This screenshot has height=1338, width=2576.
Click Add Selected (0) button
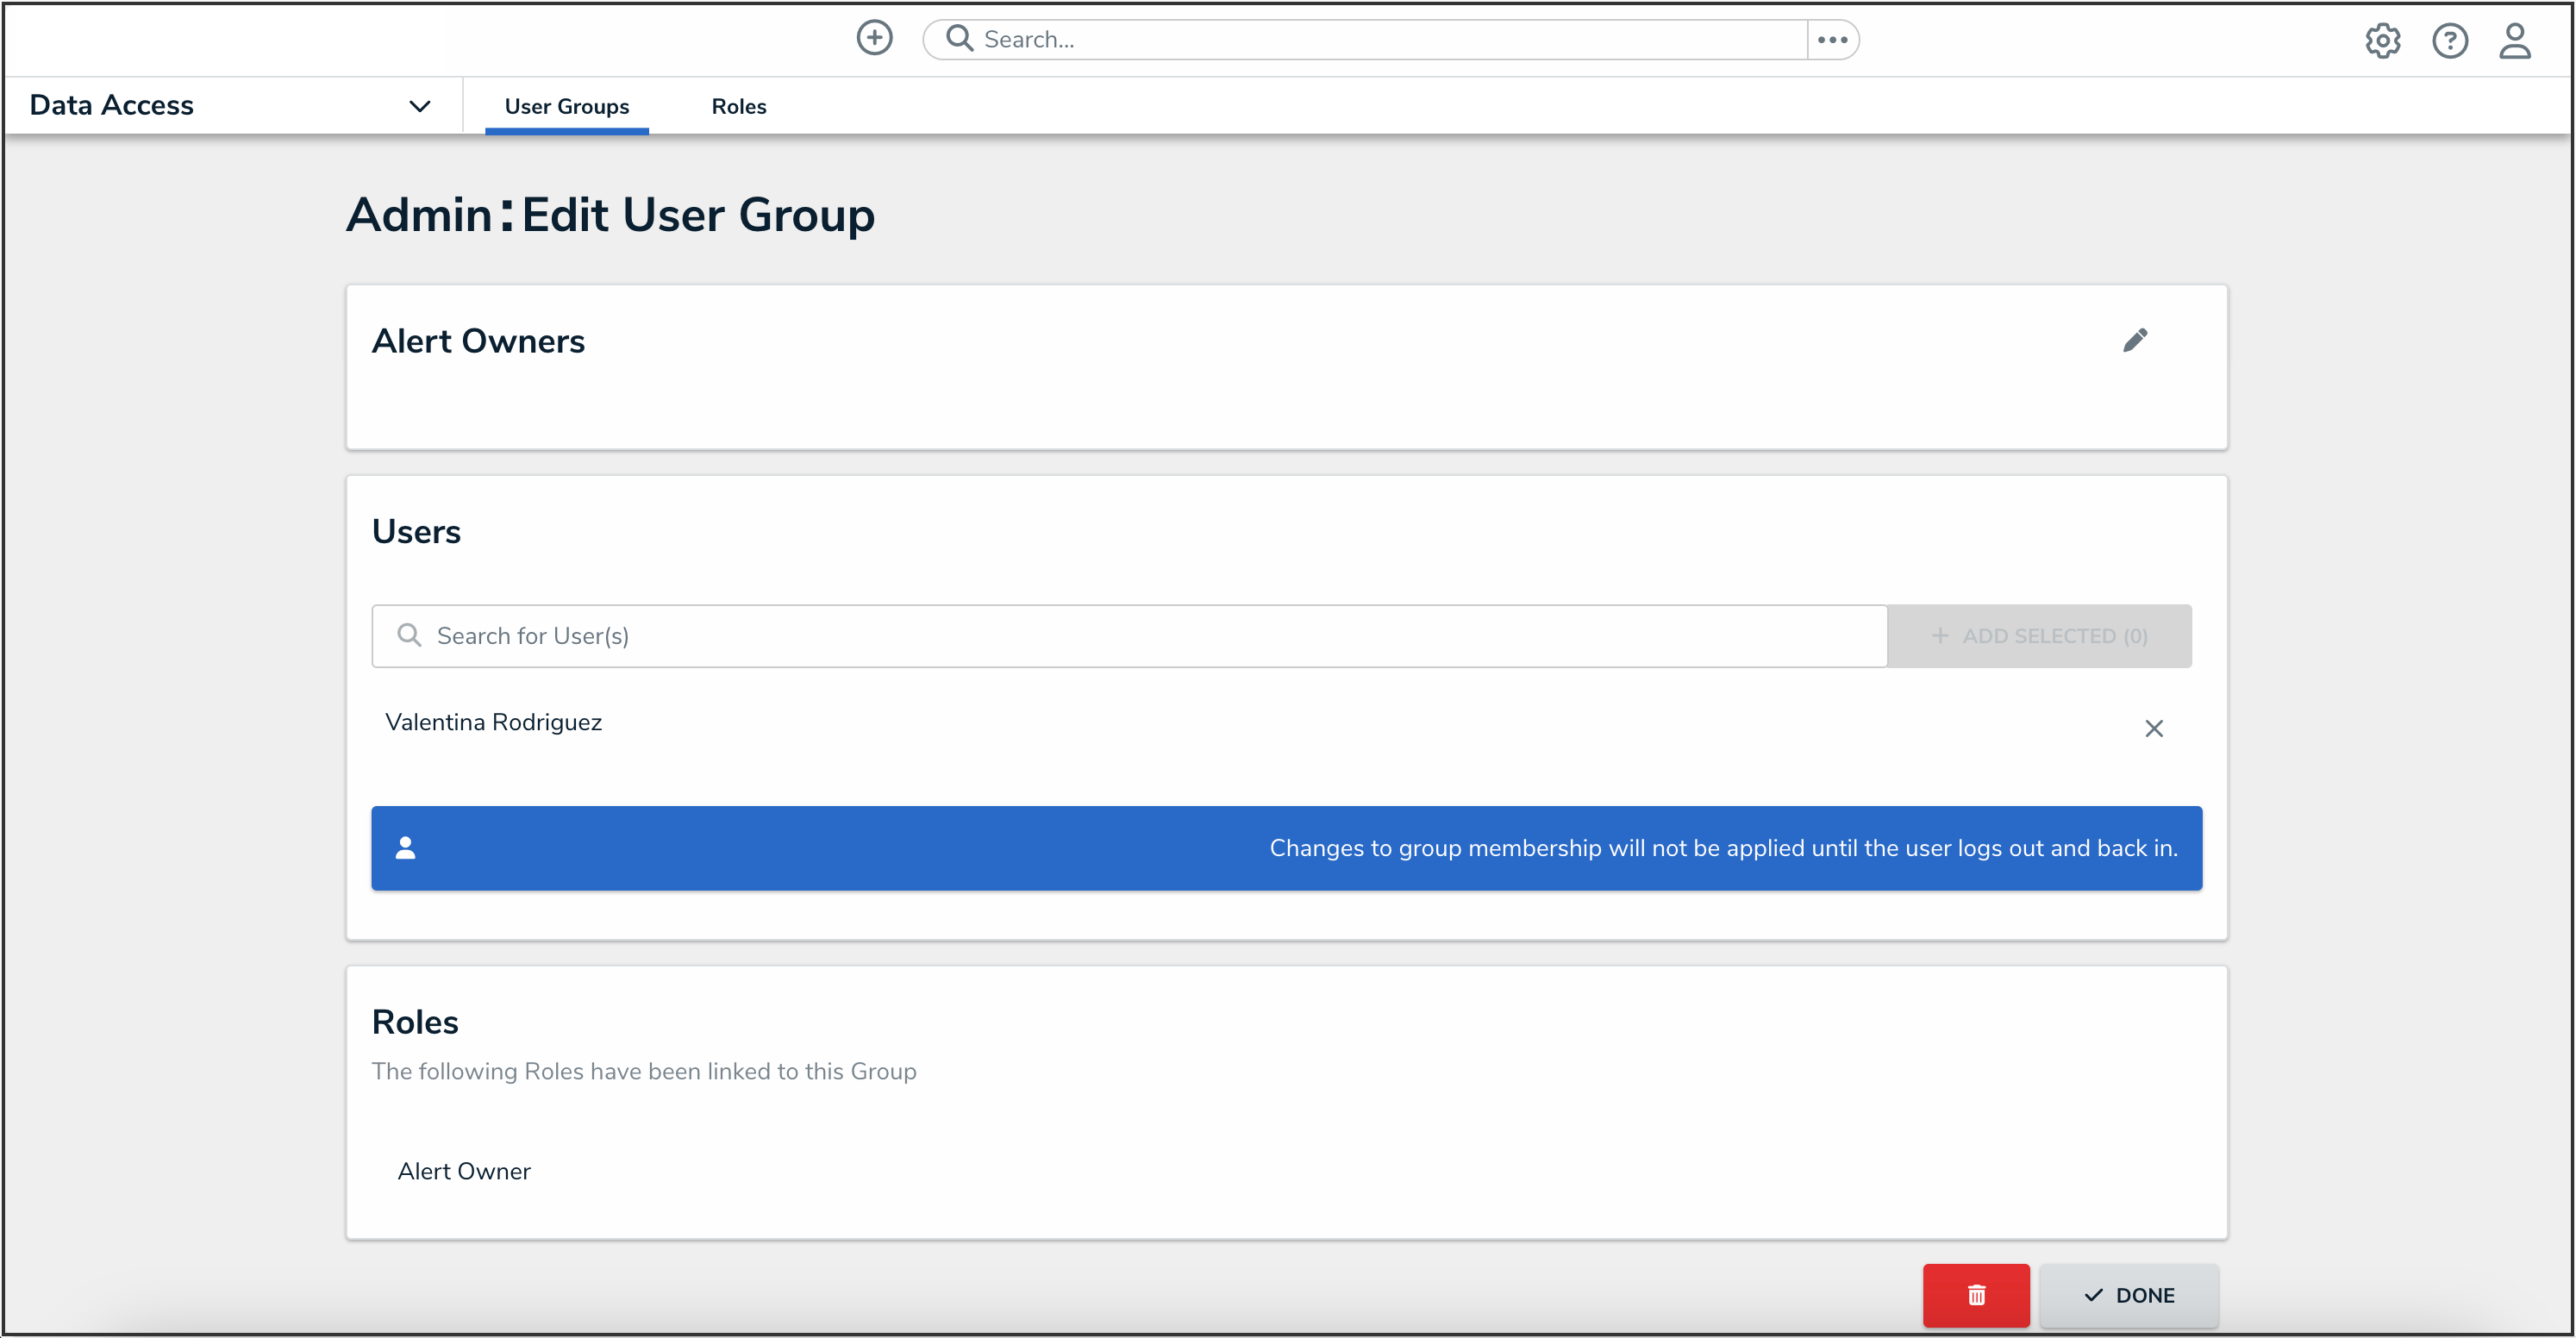(2038, 635)
